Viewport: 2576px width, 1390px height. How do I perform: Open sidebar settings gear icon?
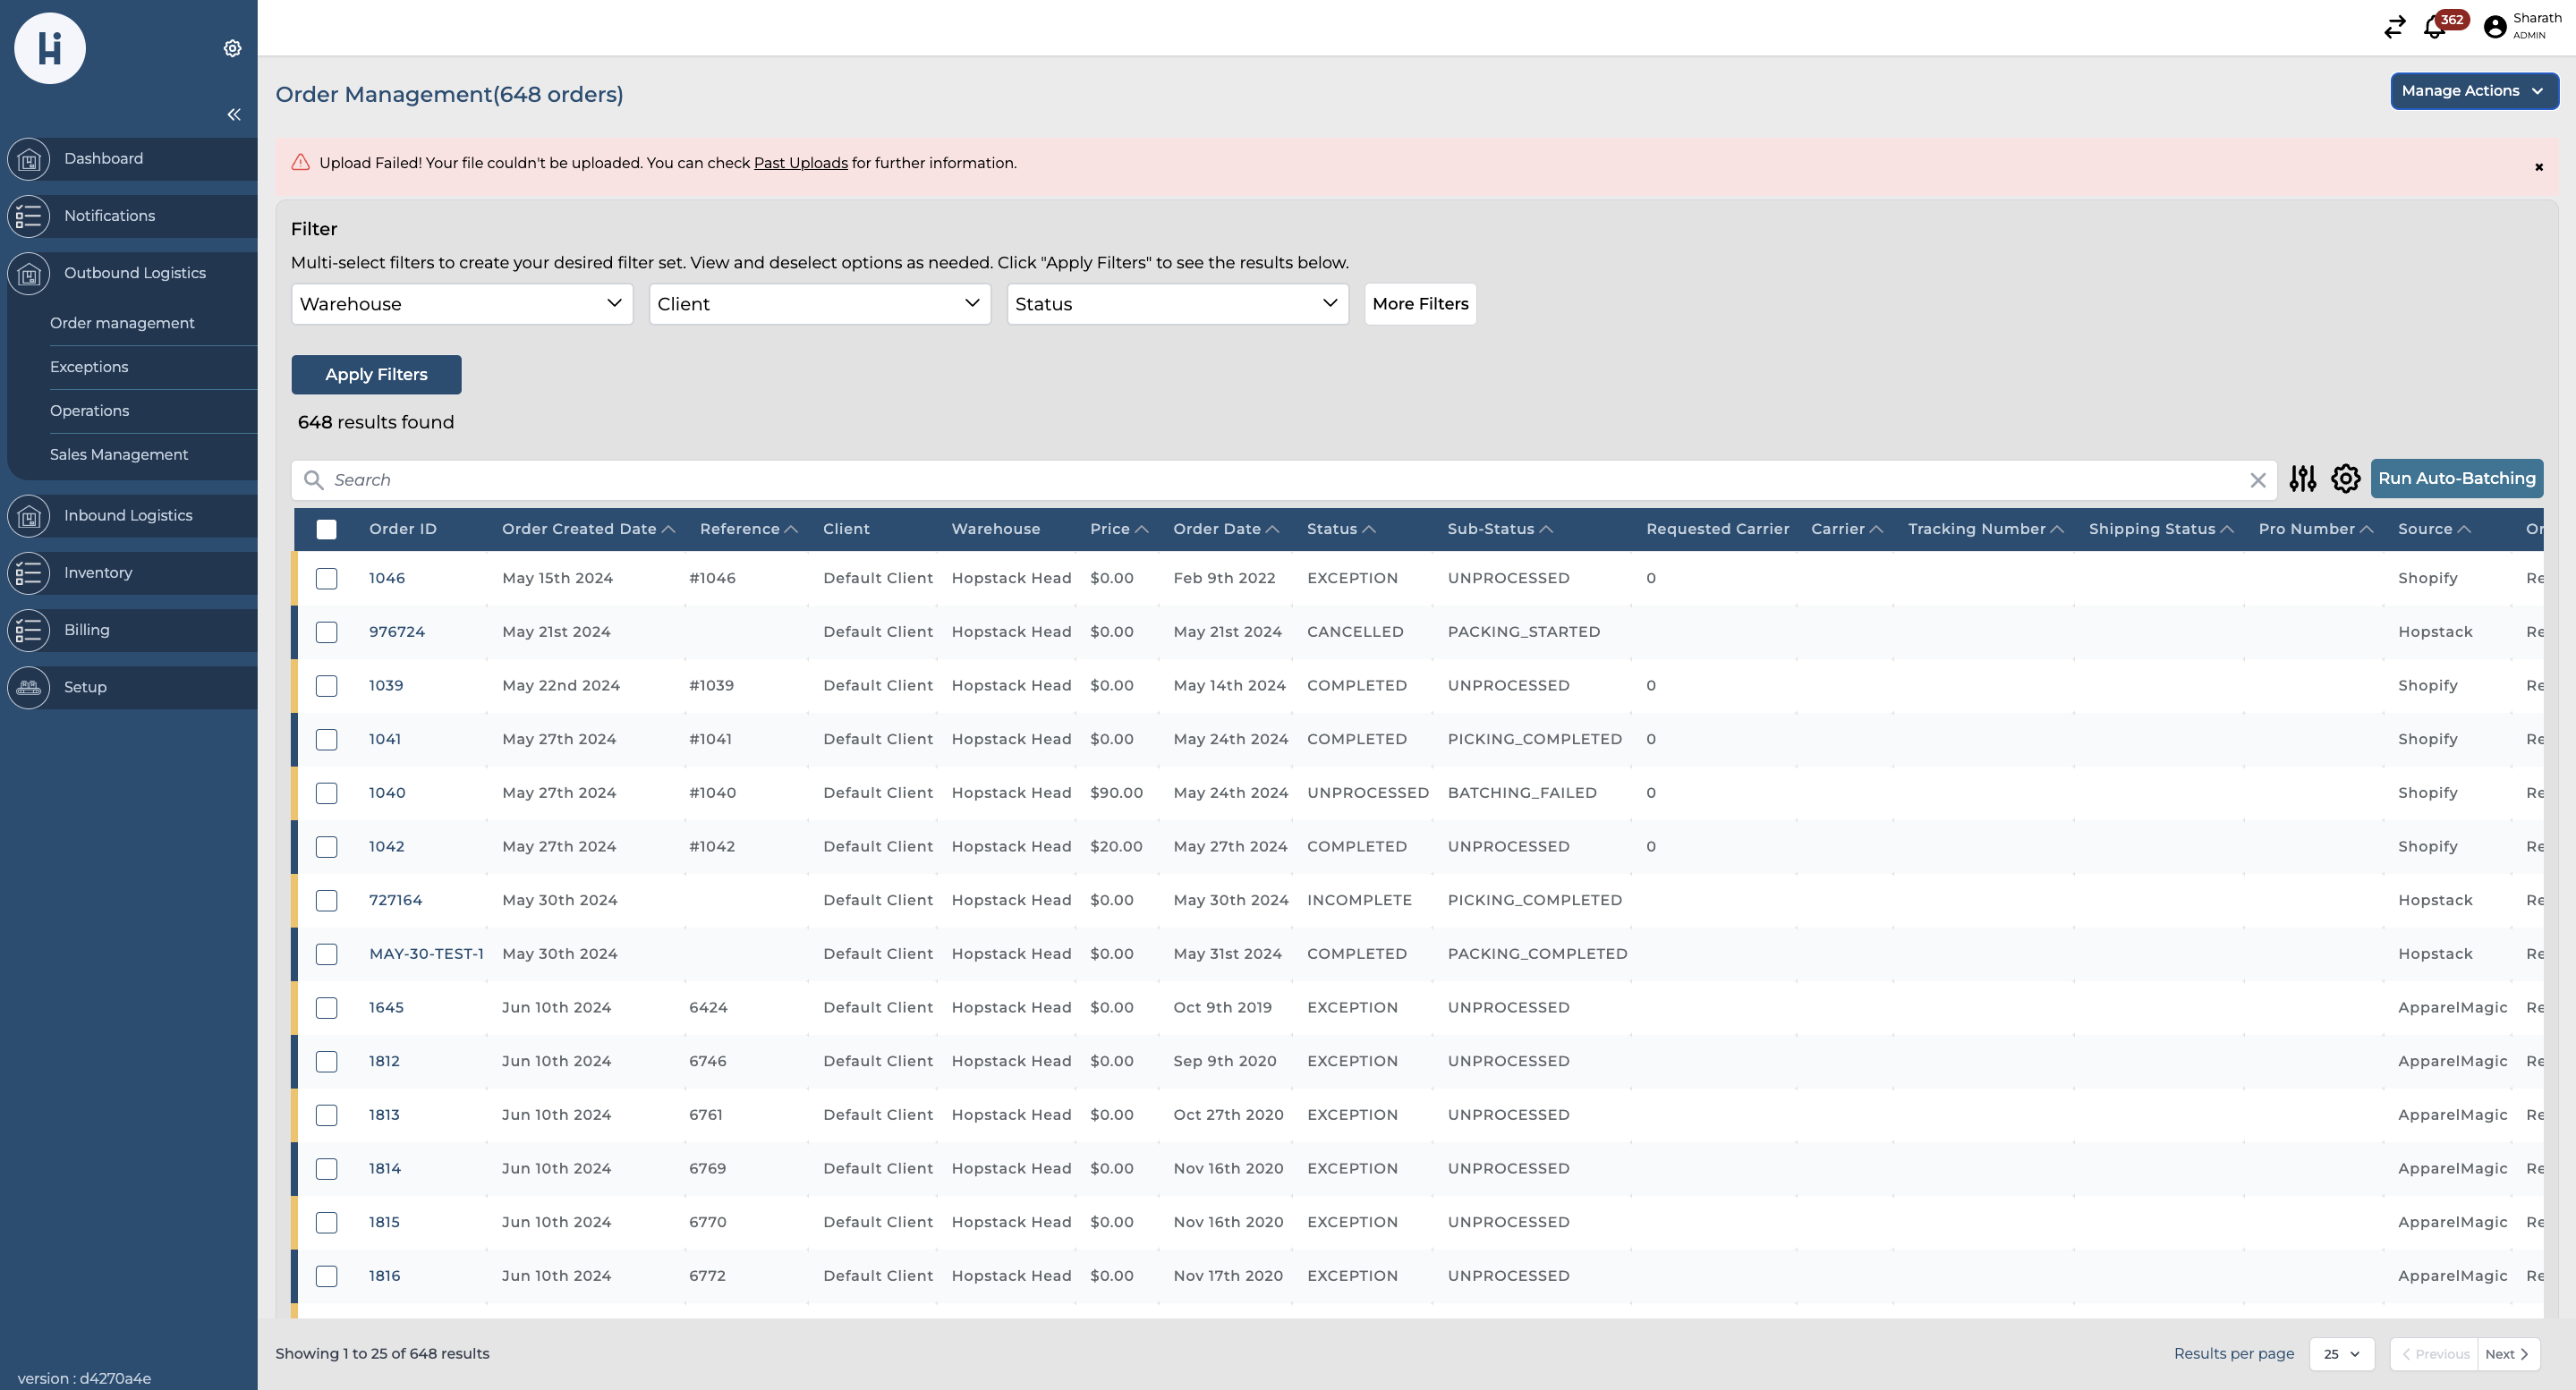click(x=232, y=48)
